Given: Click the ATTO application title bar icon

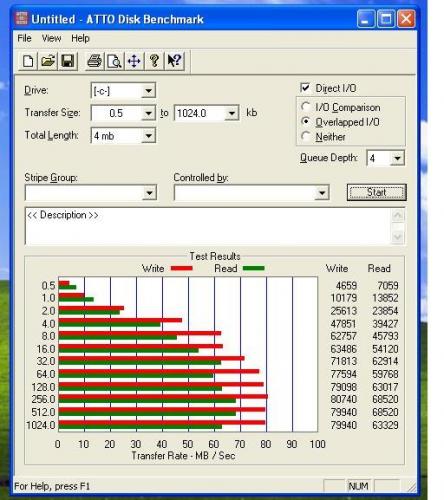Looking at the screenshot, I should click(x=22, y=19).
